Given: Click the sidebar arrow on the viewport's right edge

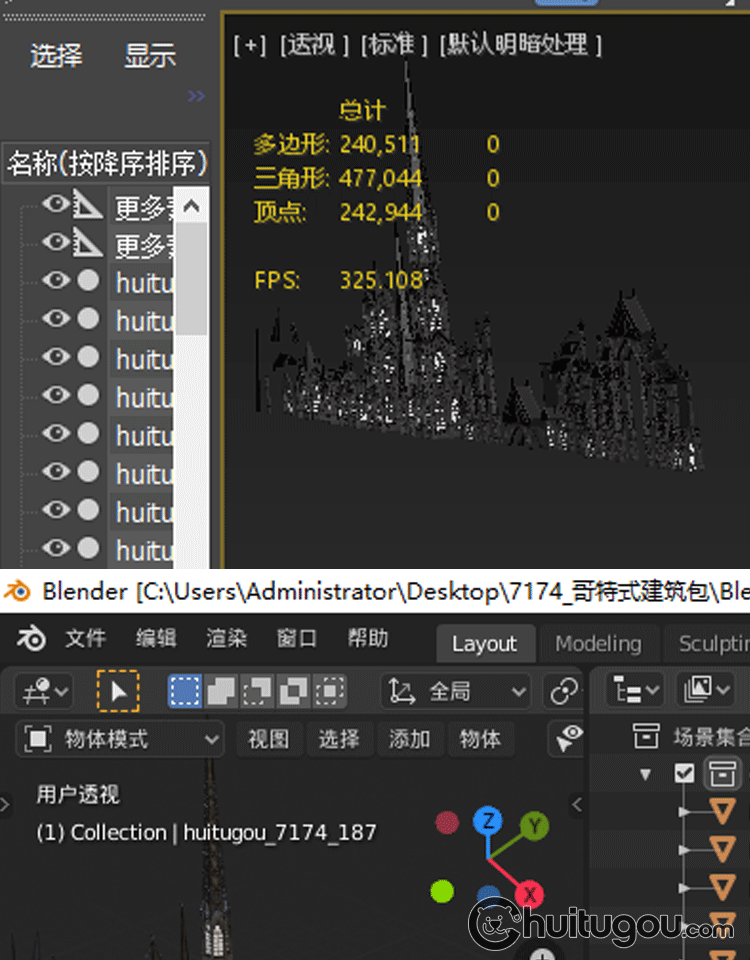Looking at the screenshot, I should [576, 804].
